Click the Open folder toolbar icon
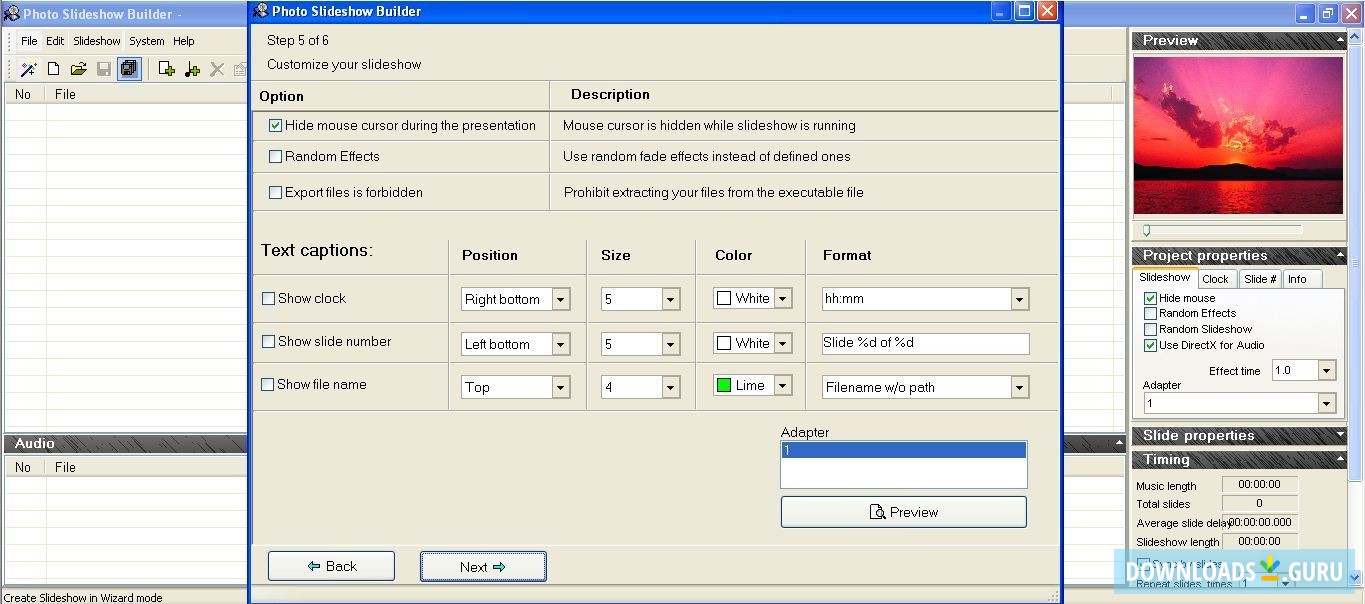Image resolution: width=1365 pixels, height=604 pixels. [x=78, y=69]
